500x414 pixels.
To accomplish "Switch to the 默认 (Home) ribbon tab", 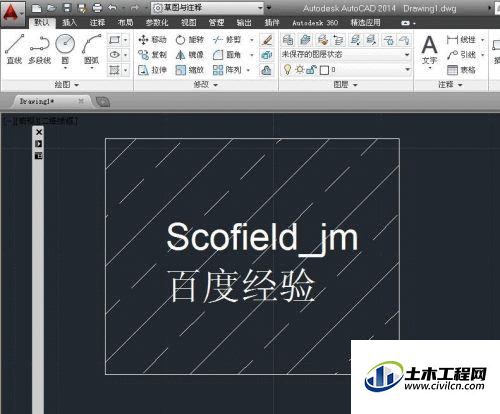I will pyautogui.click(x=42, y=23).
